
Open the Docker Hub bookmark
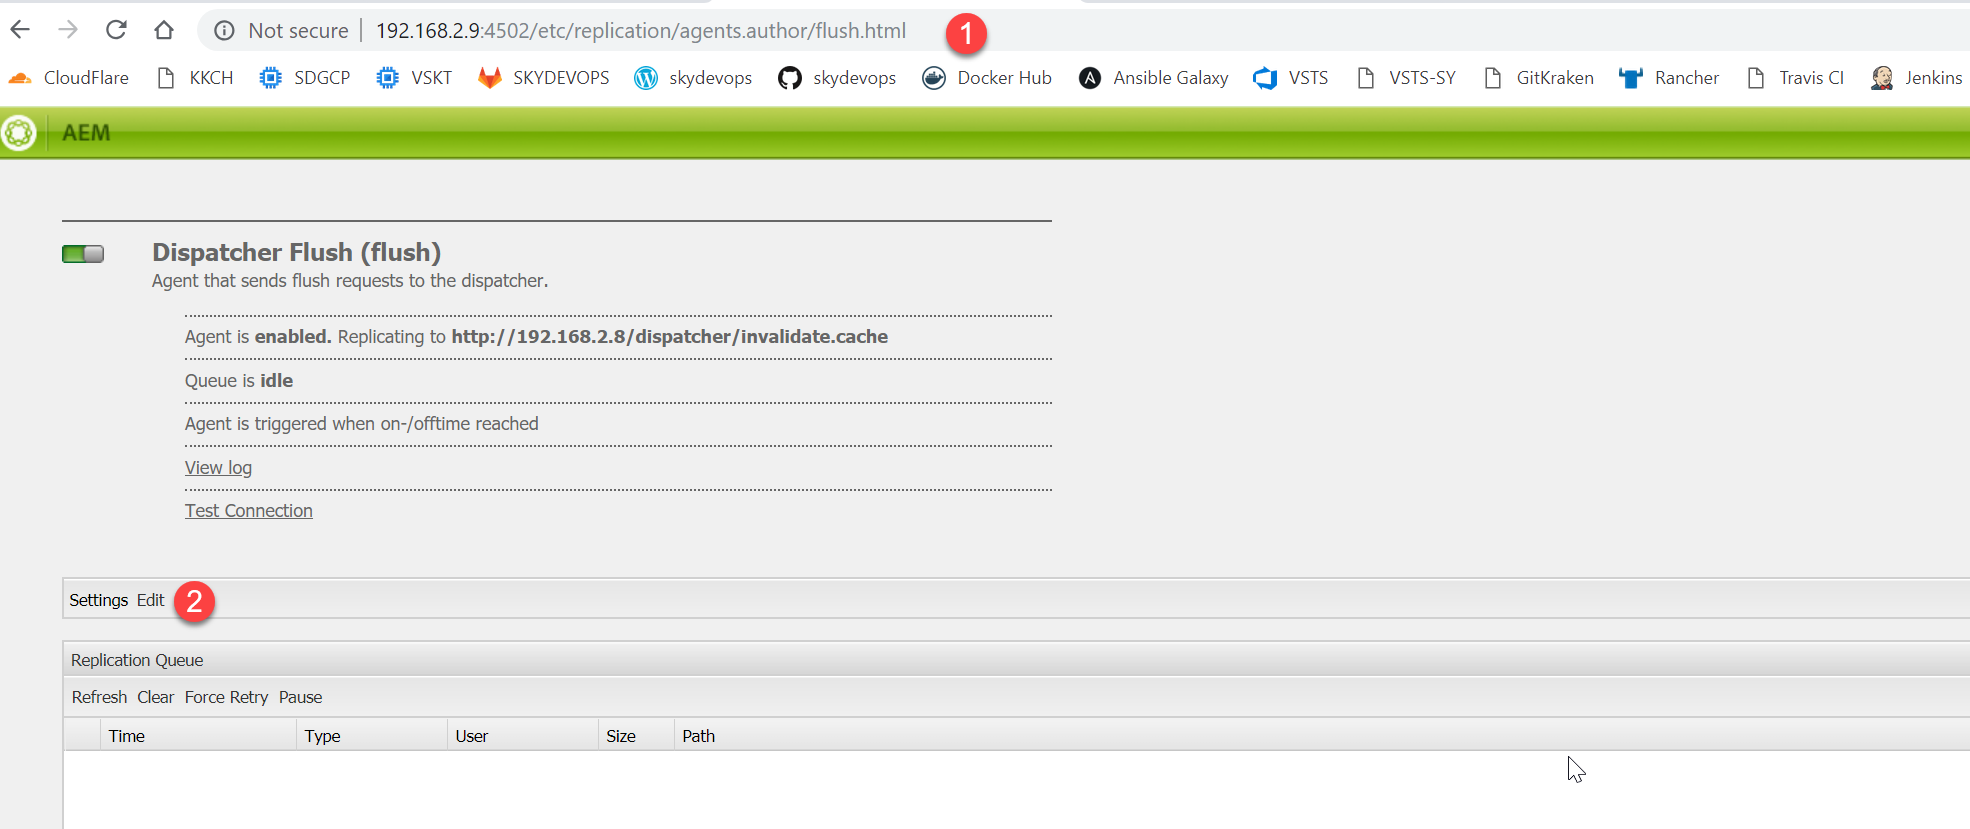point(987,78)
